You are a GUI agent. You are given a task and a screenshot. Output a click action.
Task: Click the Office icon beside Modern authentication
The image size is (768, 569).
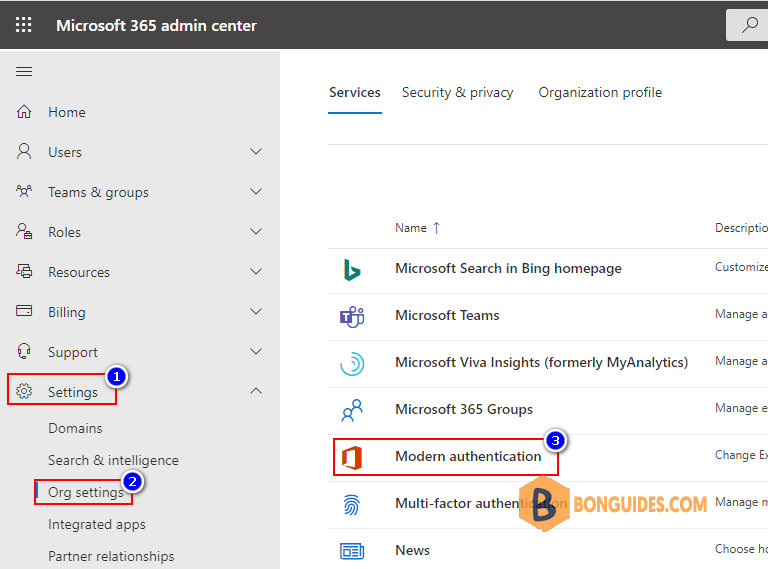(x=352, y=457)
